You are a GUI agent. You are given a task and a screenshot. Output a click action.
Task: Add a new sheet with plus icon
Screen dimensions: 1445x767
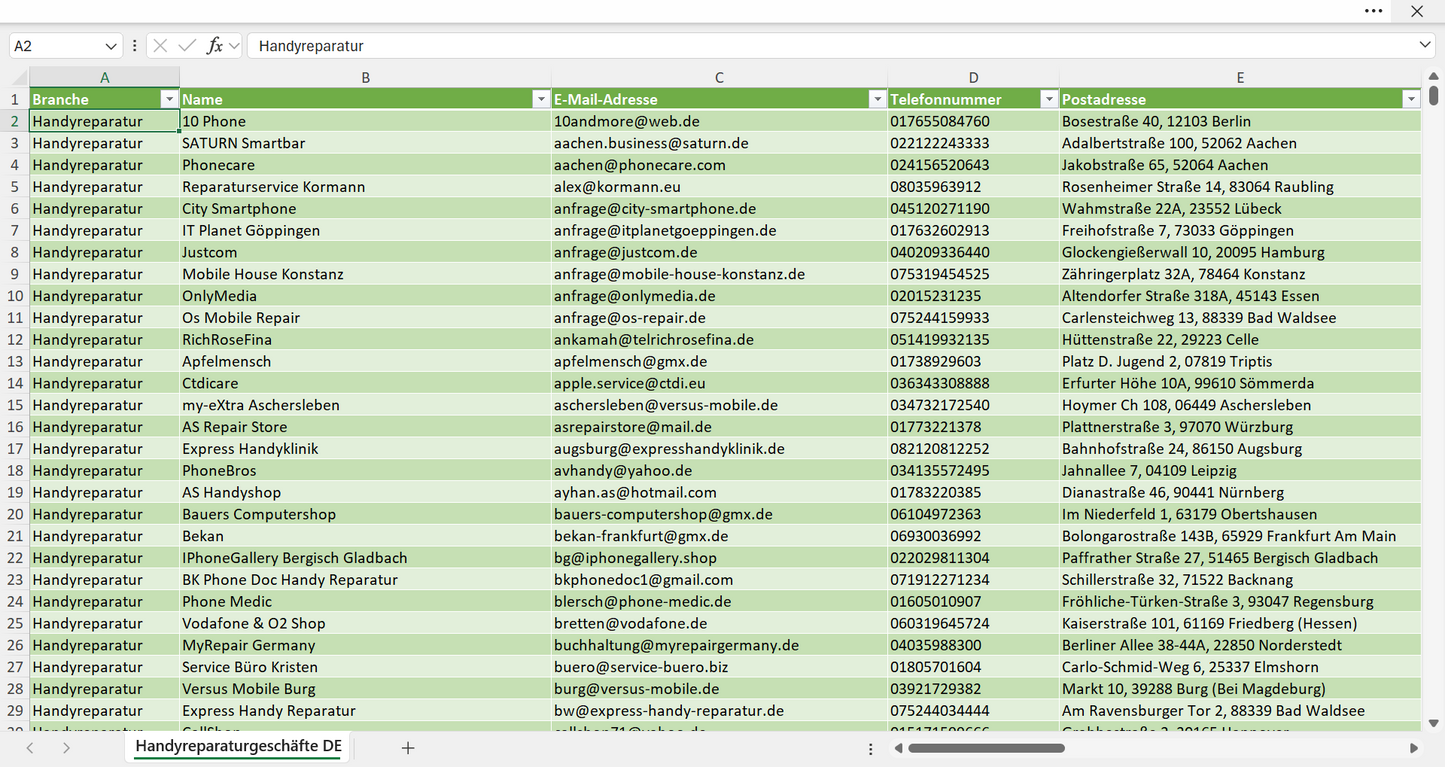[408, 747]
